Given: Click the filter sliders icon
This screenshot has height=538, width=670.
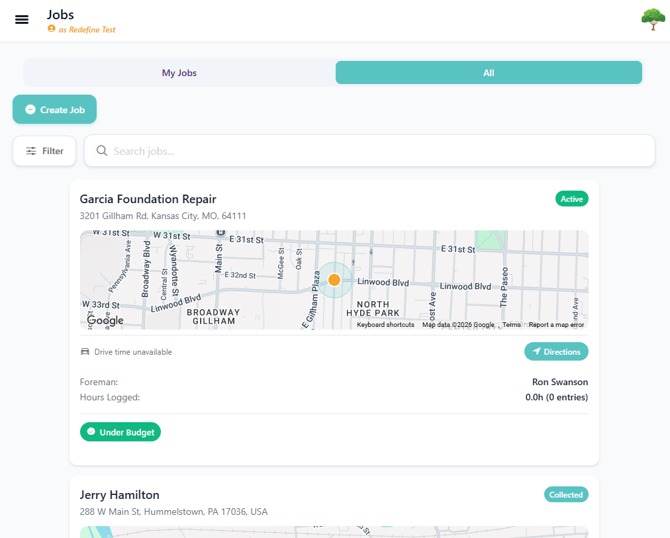Looking at the screenshot, I should coord(31,151).
